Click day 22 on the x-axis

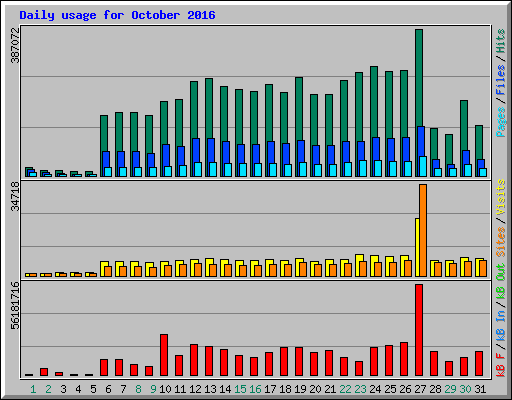point(345,389)
